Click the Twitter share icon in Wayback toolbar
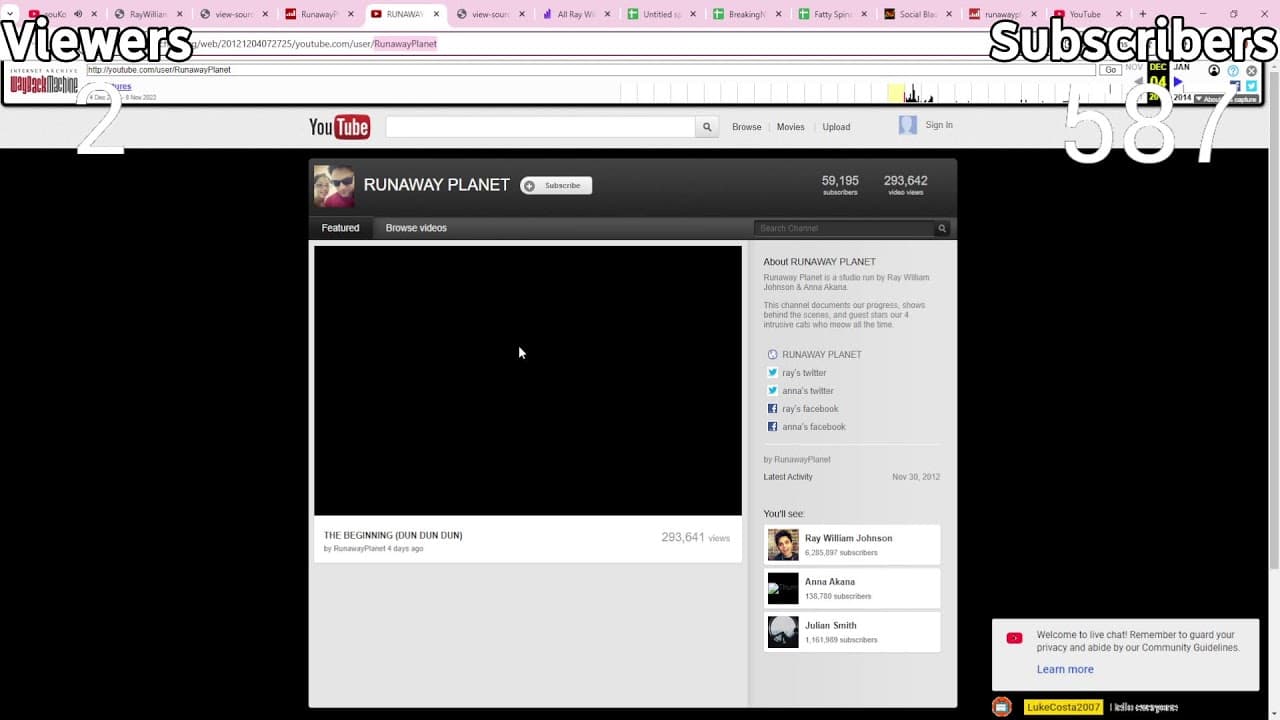This screenshot has height=720, width=1280. click(x=1251, y=86)
